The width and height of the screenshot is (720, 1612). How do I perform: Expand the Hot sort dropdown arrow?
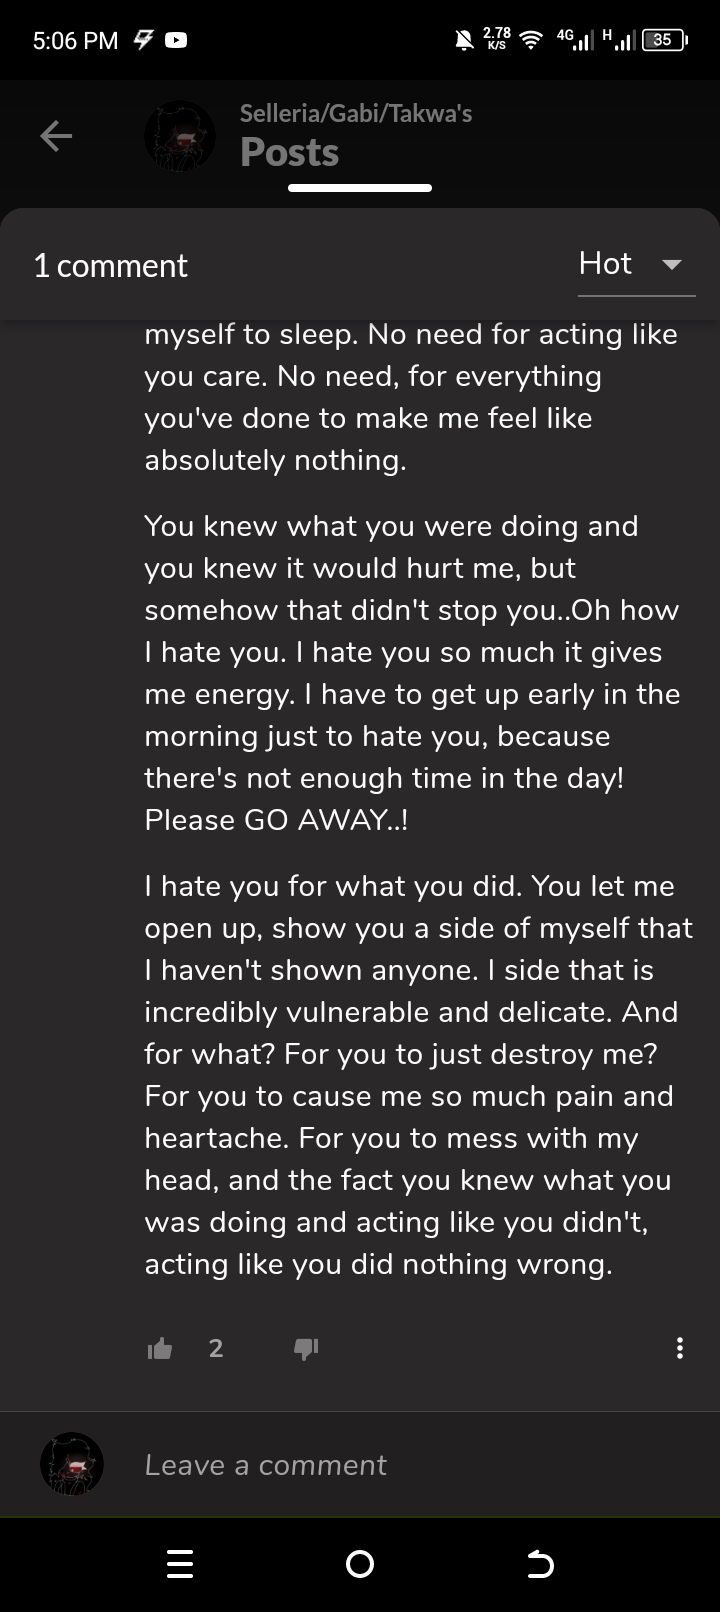(x=672, y=265)
